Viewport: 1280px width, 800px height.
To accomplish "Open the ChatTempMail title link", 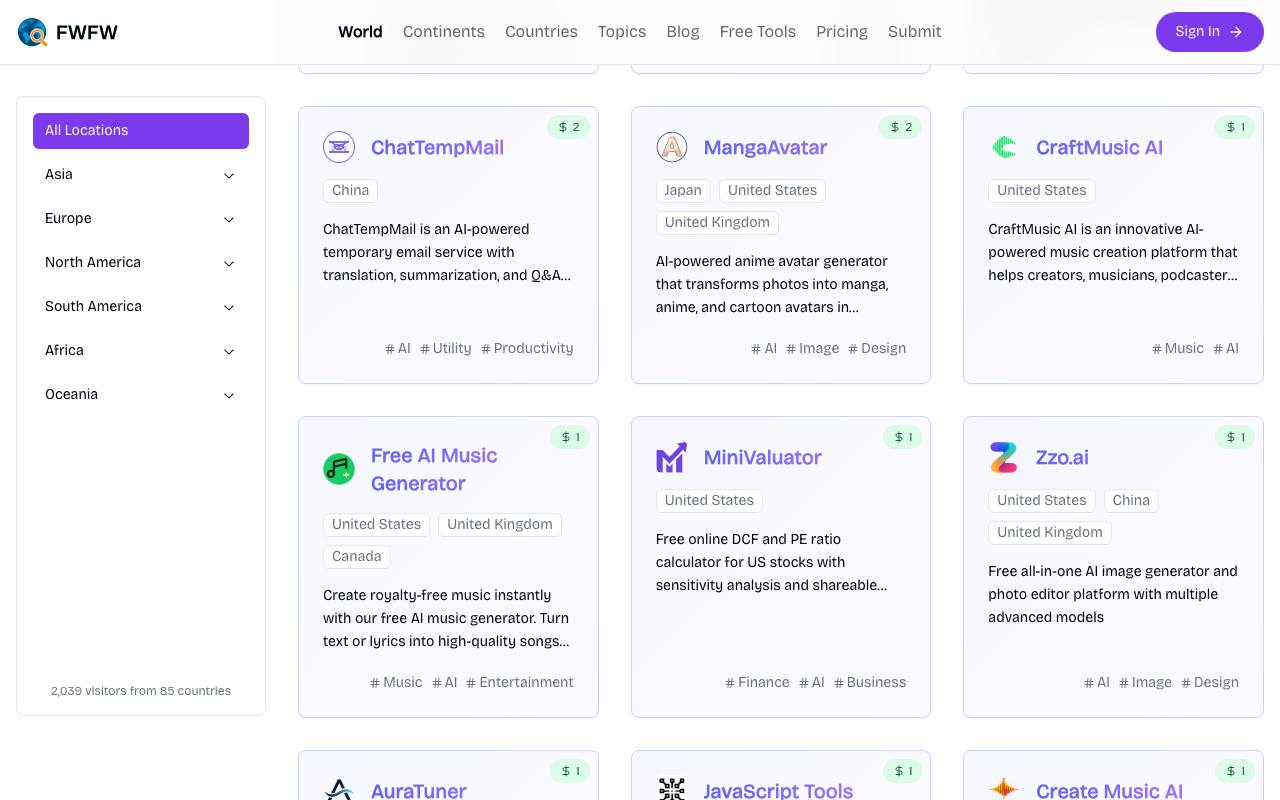I will [437, 147].
